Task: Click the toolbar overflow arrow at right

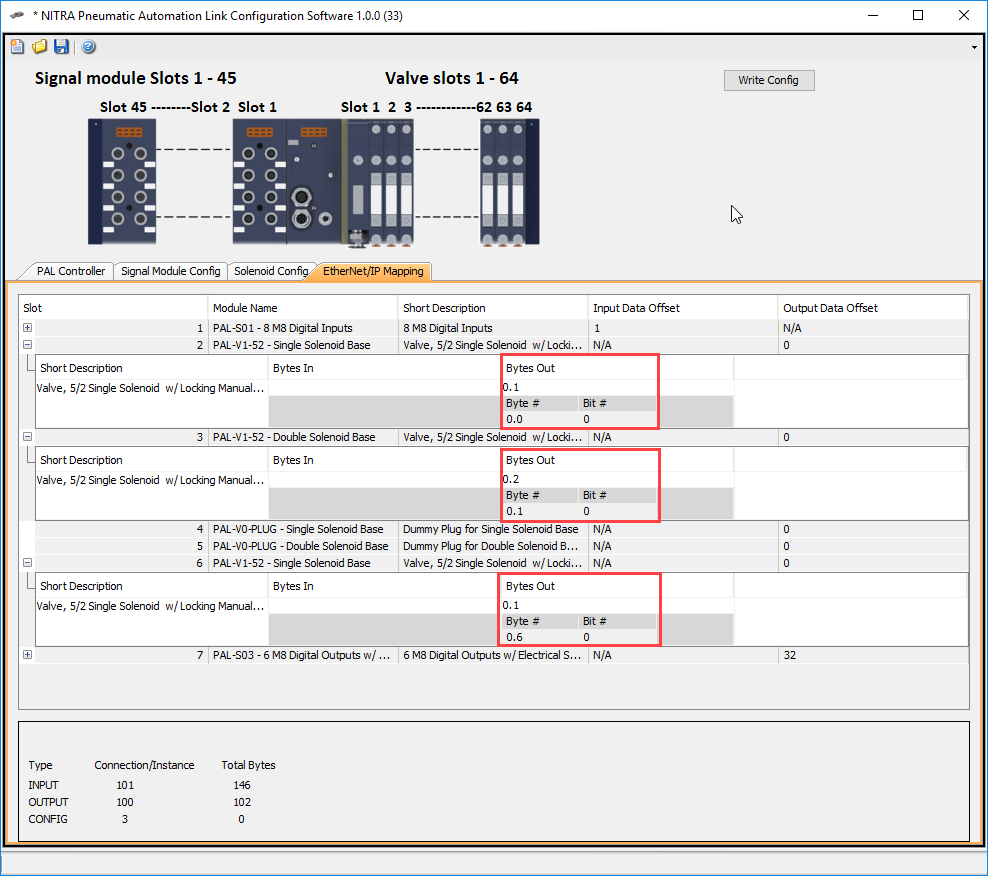Action: click(x=974, y=47)
